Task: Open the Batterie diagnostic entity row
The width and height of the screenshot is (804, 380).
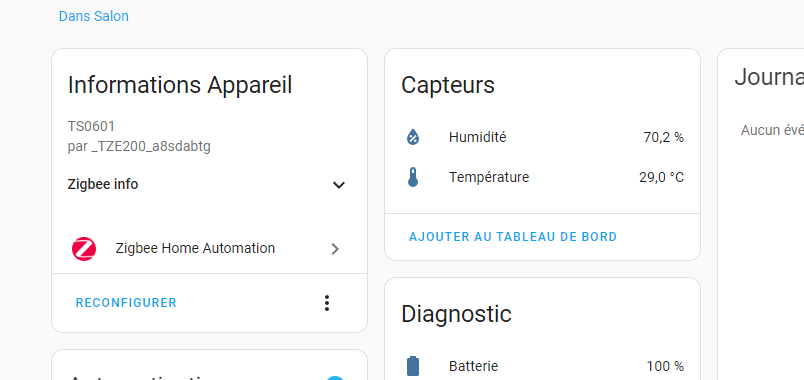Action: [x=542, y=366]
